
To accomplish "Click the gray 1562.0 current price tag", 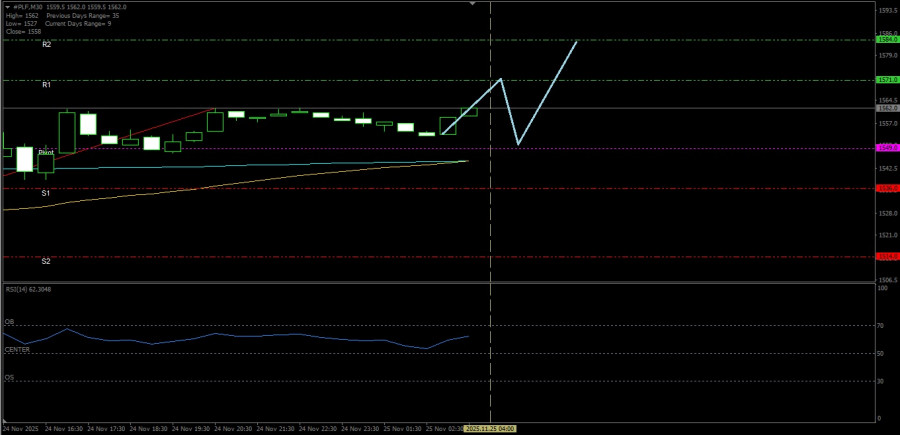I will point(886,107).
